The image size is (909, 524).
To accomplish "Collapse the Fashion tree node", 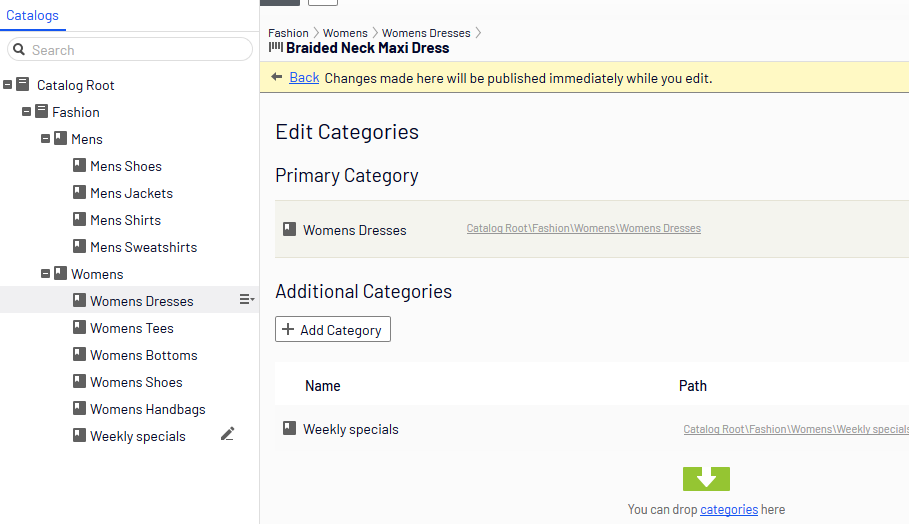I will point(27,111).
